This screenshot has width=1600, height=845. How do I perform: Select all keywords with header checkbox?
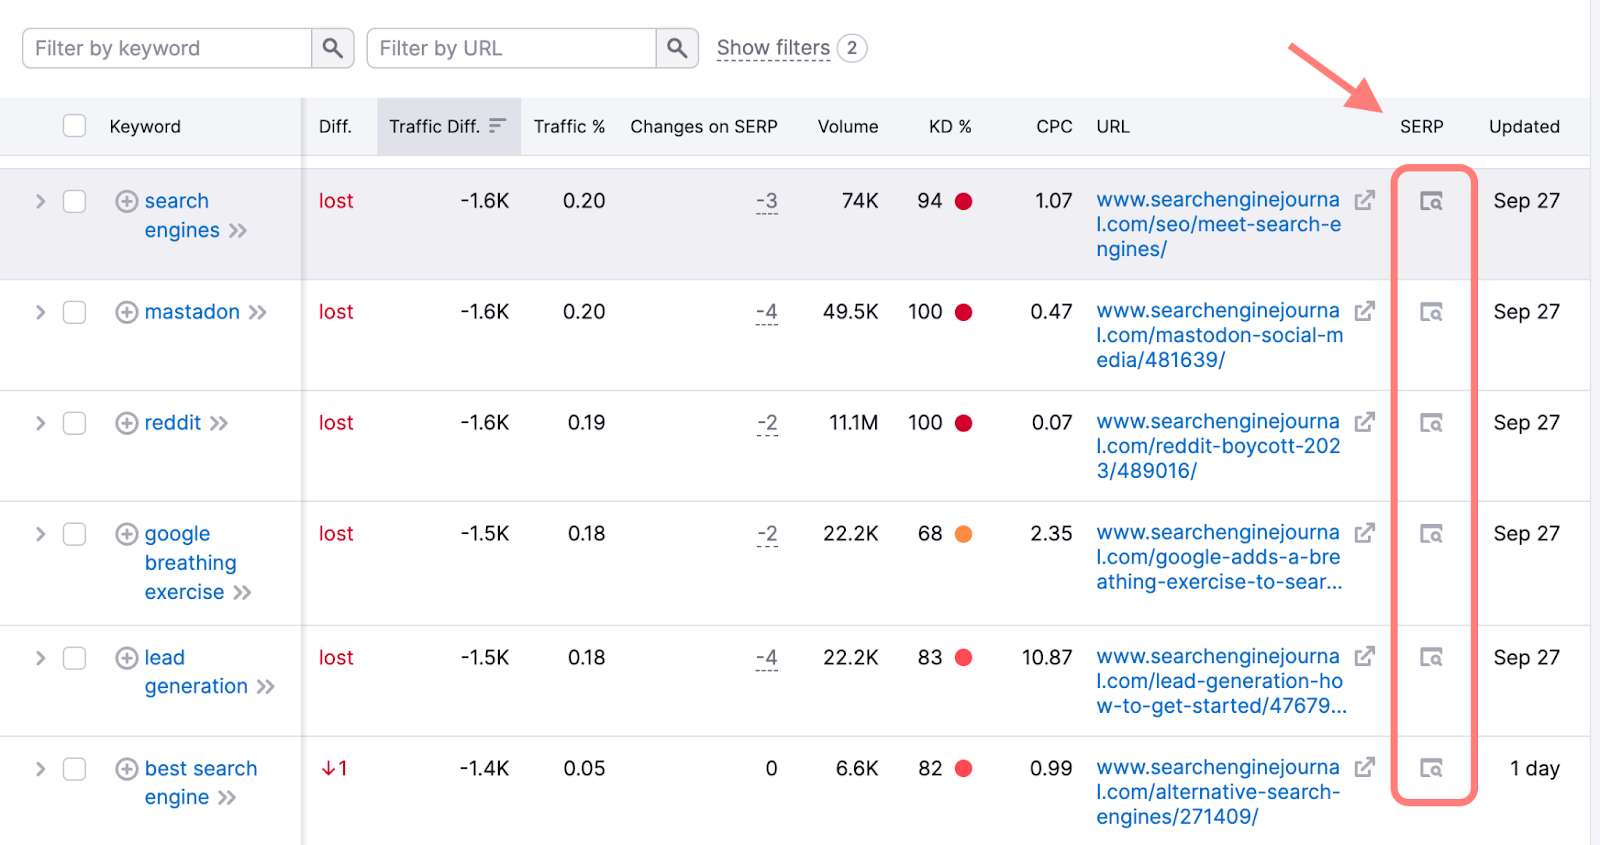click(x=74, y=126)
